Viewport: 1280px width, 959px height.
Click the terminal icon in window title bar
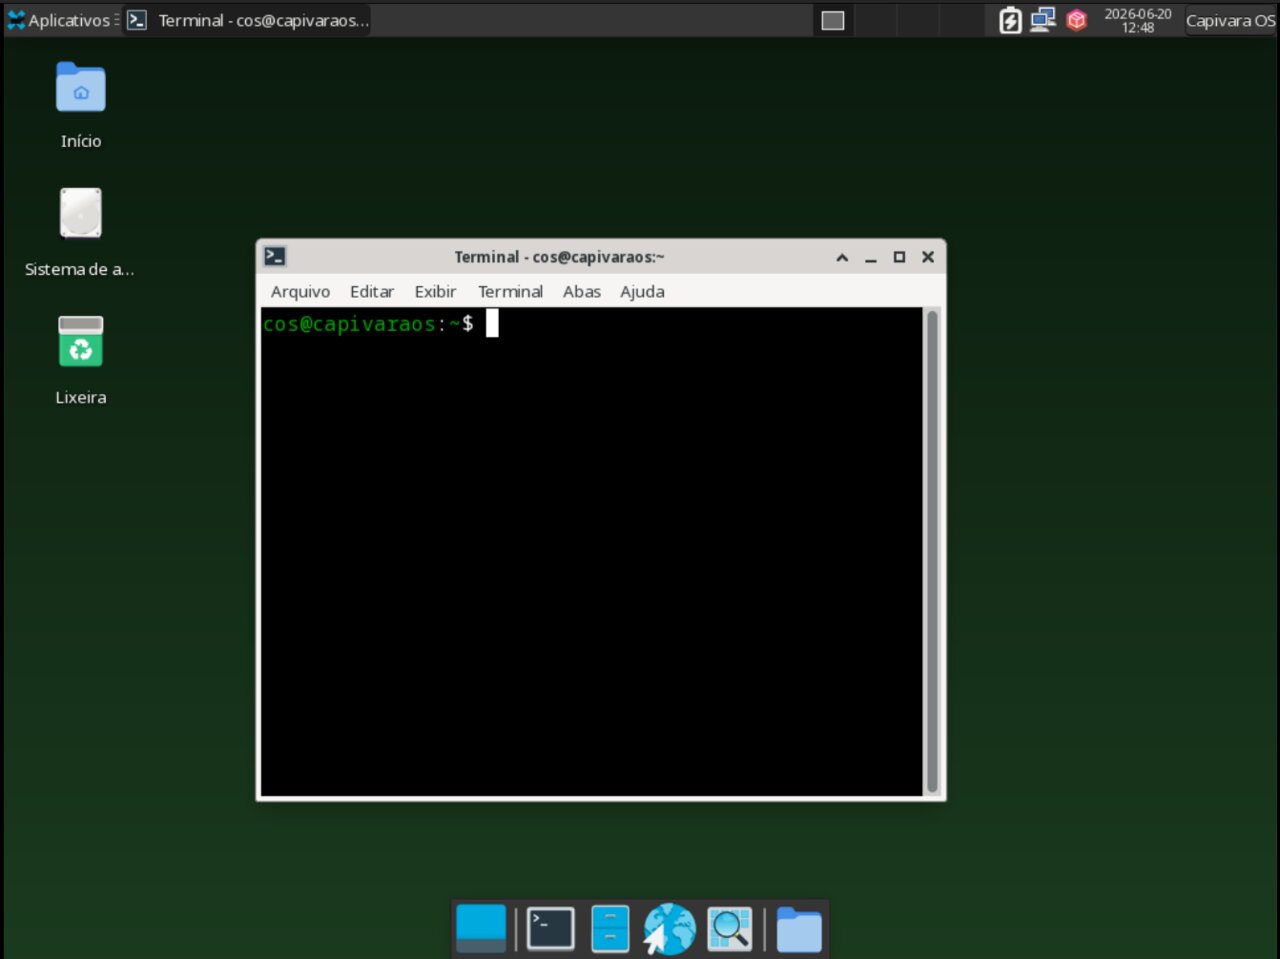(x=275, y=257)
